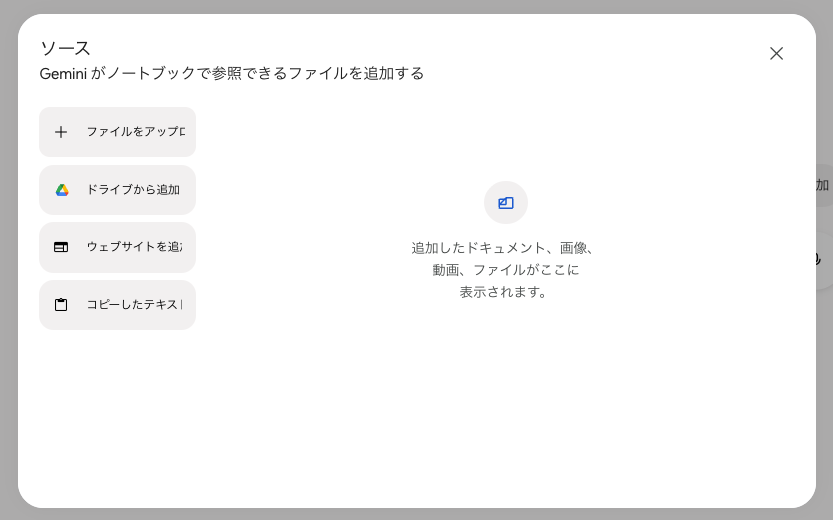Click the blue folder icon in the empty area
Image resolution: width=833 pixels, height=520 pixels.
(506, 202)
